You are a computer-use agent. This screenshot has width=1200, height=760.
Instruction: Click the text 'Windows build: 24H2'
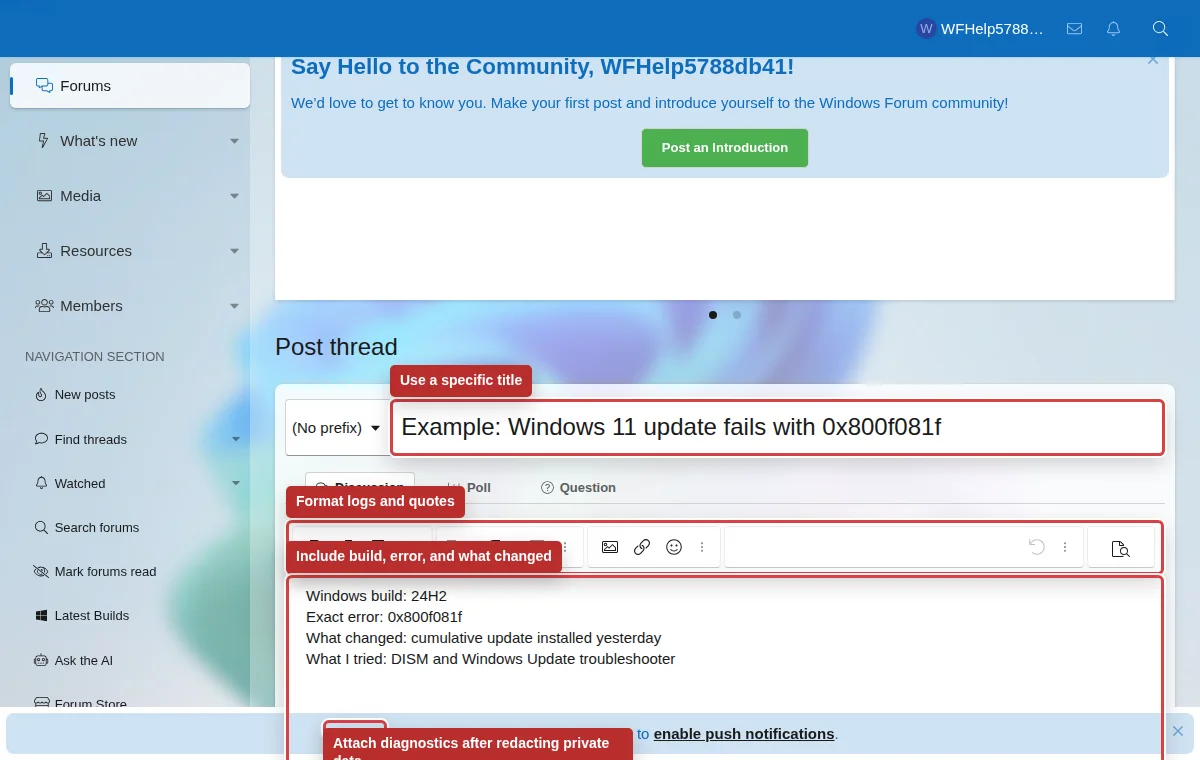pos(376,596)
